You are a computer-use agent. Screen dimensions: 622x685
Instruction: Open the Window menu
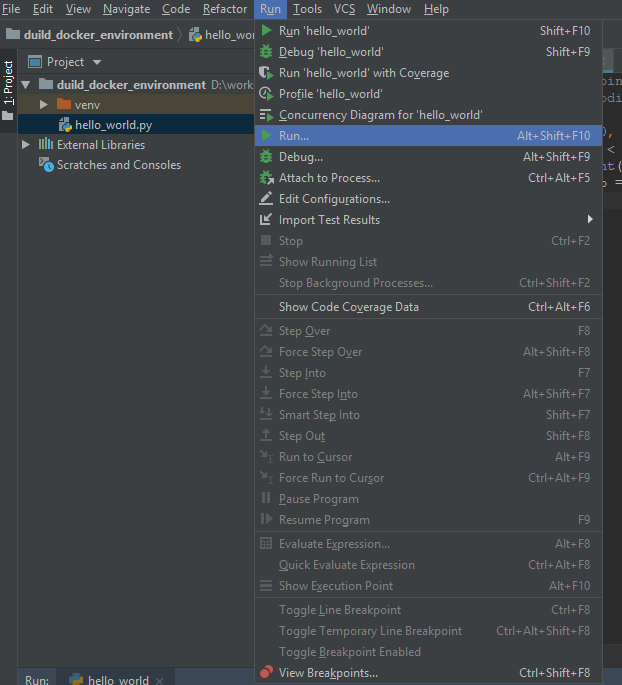pos(389,9)
